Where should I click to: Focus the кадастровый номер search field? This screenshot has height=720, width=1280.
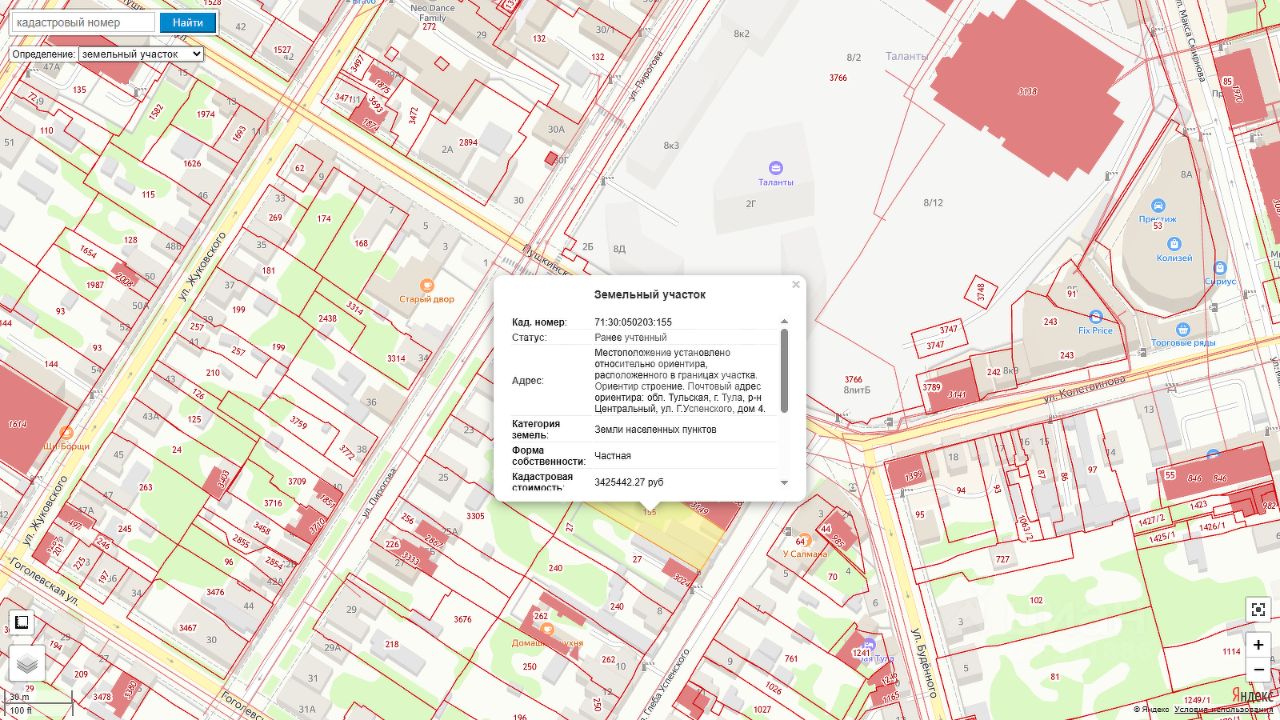(82, 23)
